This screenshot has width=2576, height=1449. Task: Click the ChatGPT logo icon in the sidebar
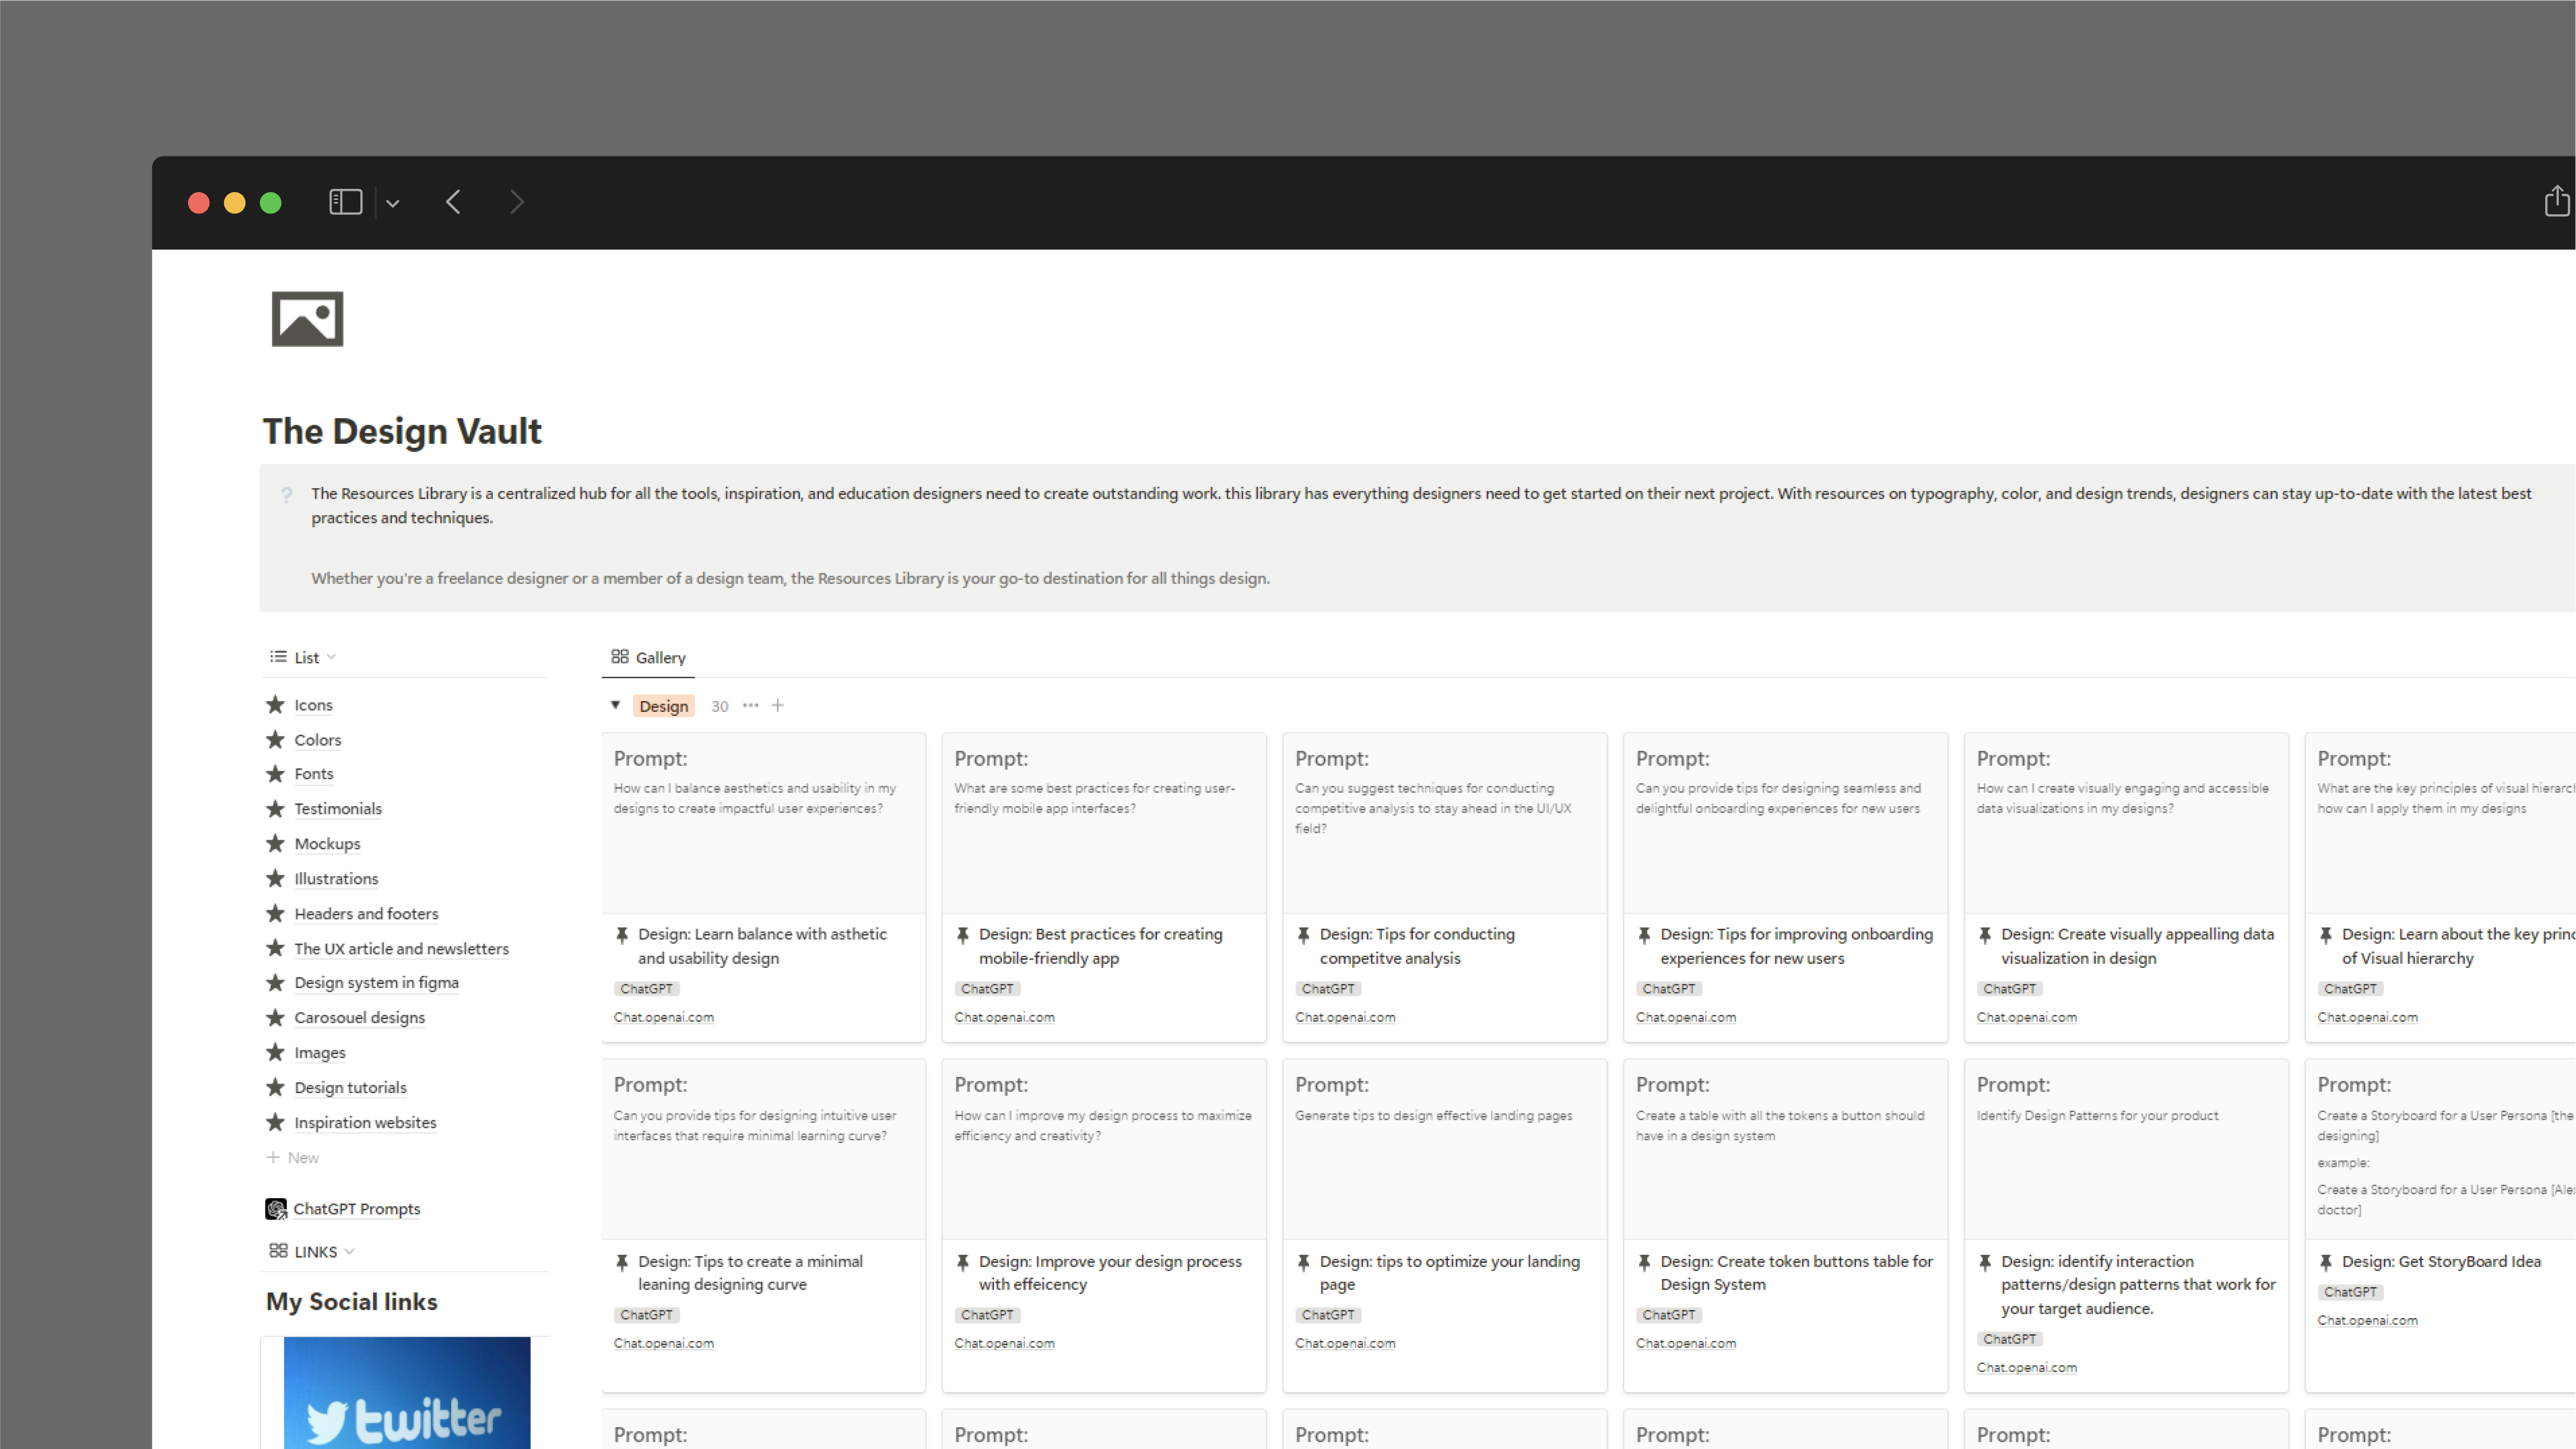click(x=276, y=1209)
